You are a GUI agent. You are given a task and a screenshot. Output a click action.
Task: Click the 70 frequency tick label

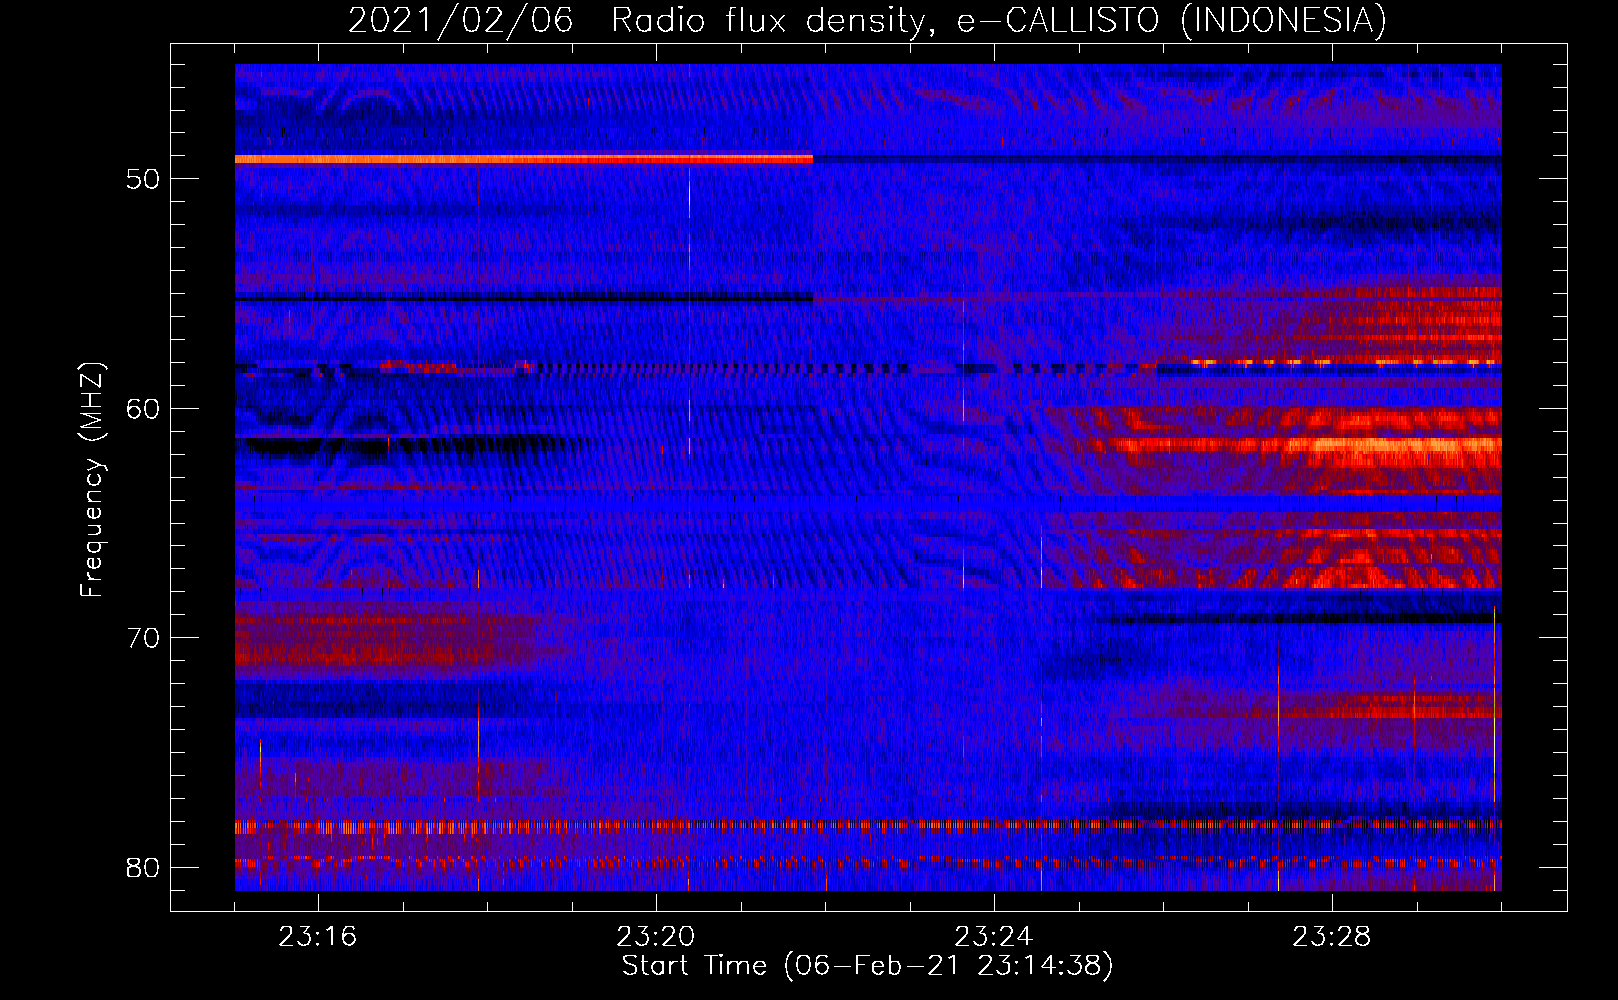pyautogui.click(x=143, y=638)
